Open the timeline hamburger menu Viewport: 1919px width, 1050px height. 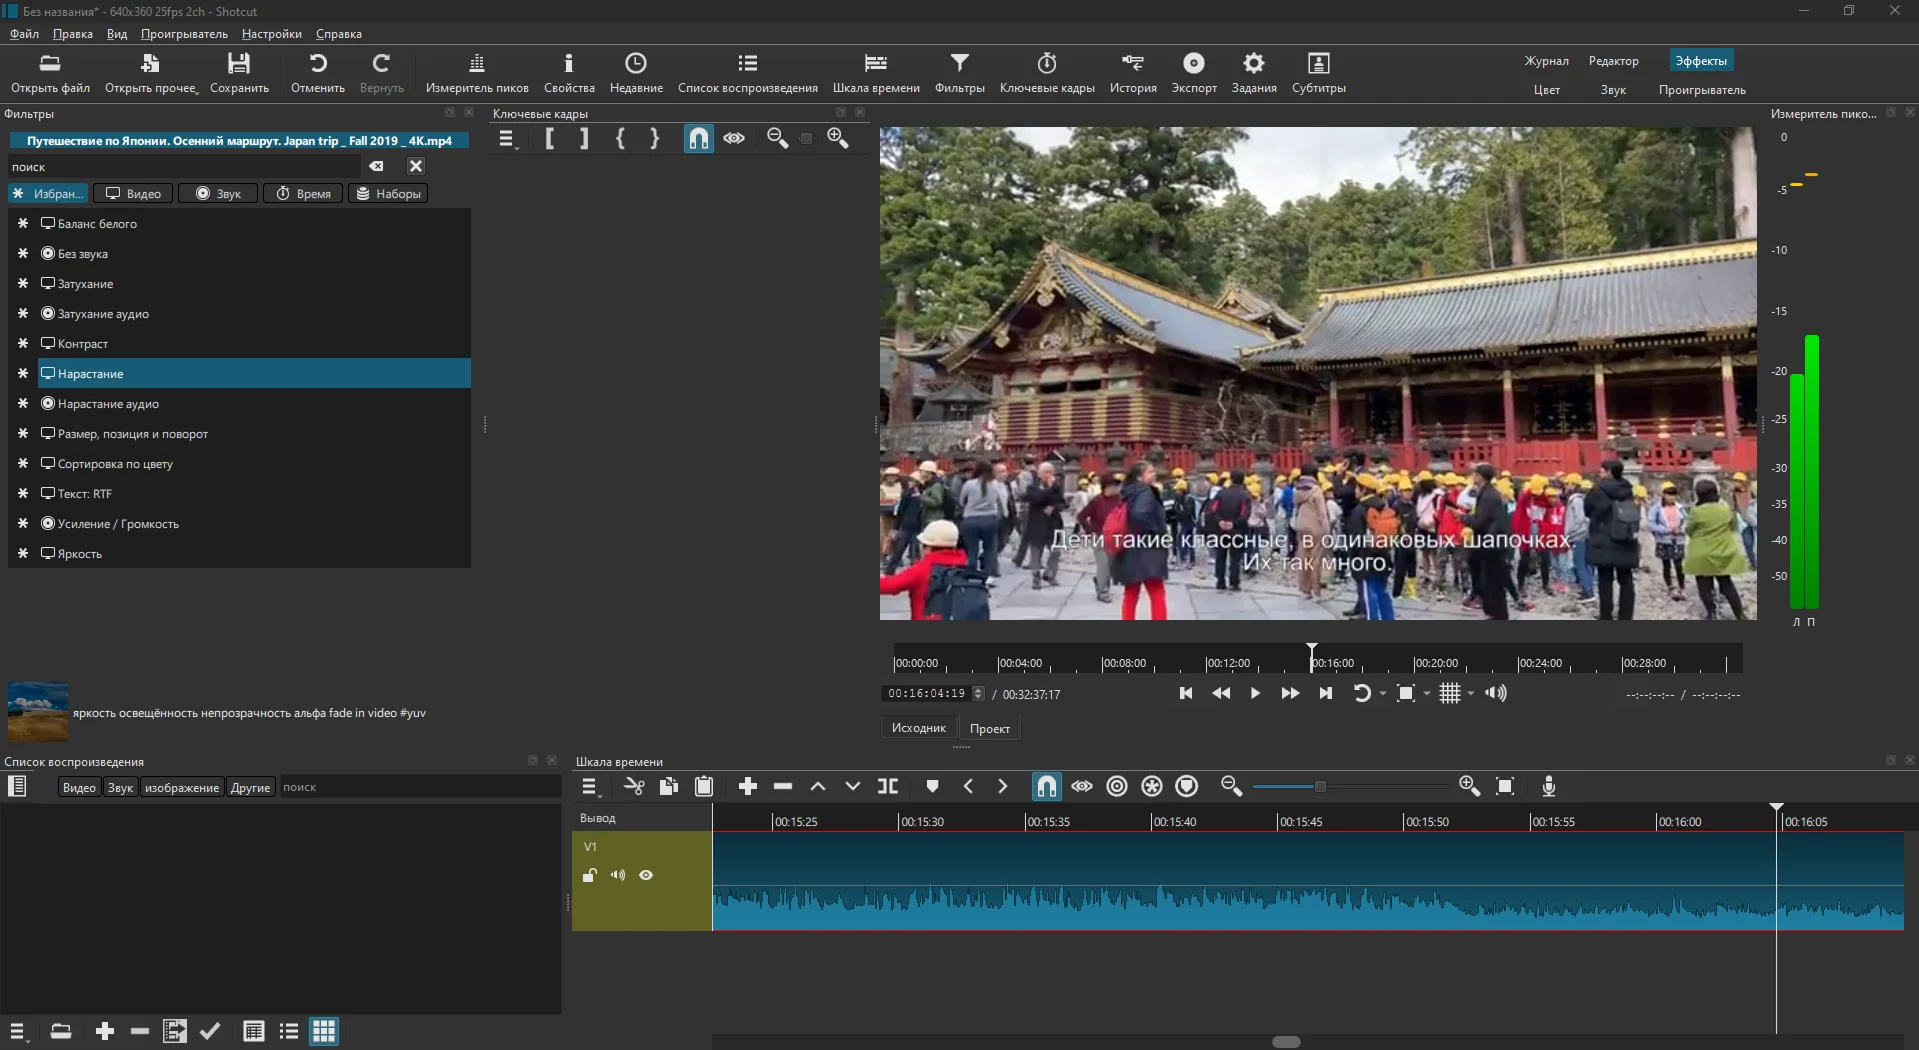point(590,787)
